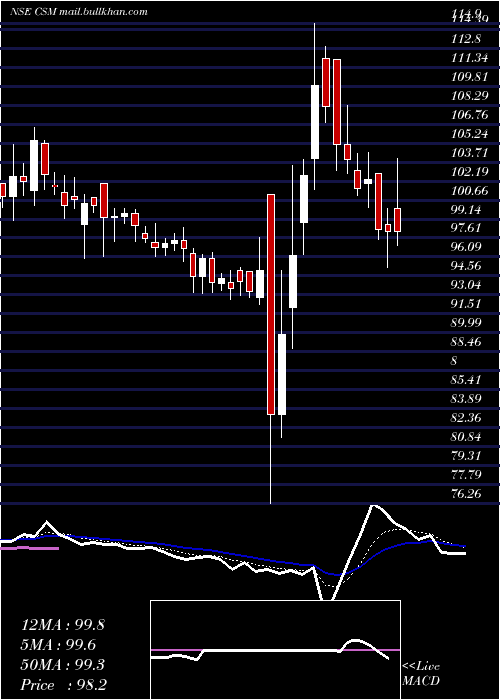Click the 76.26 price axis label
This screenshot has width=500, height=700.
pyautogui.click(x=466, y=494)
